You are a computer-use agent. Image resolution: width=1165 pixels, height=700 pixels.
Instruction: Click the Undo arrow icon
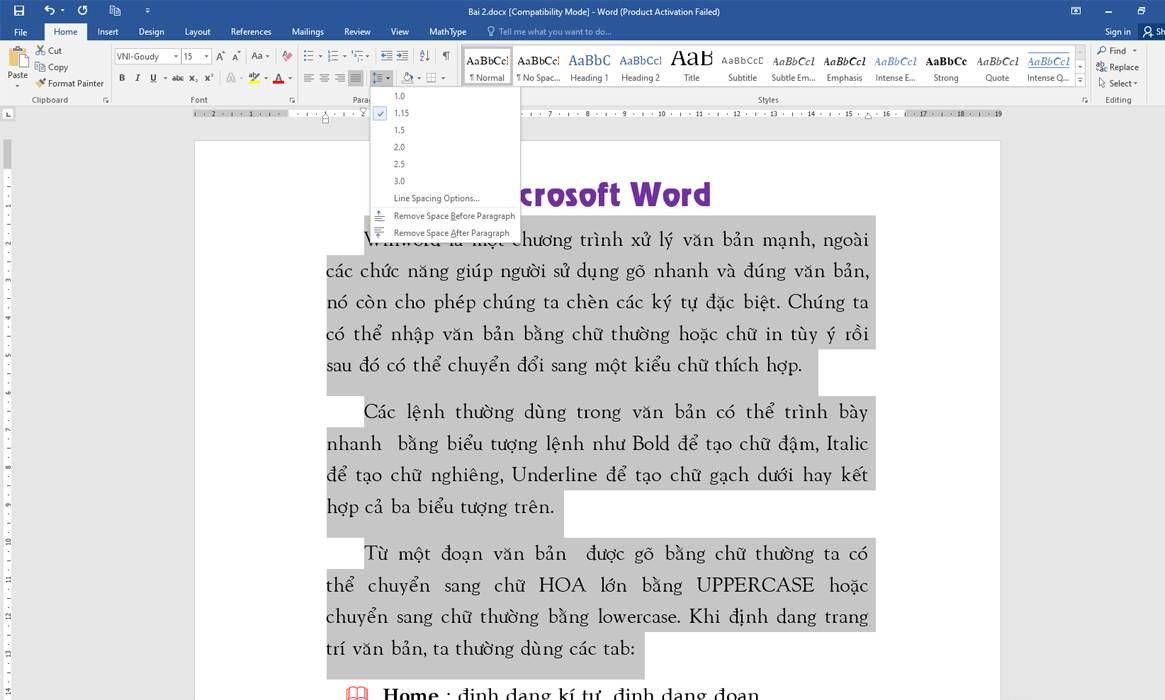pyautogui.click(x=49, y=10)
